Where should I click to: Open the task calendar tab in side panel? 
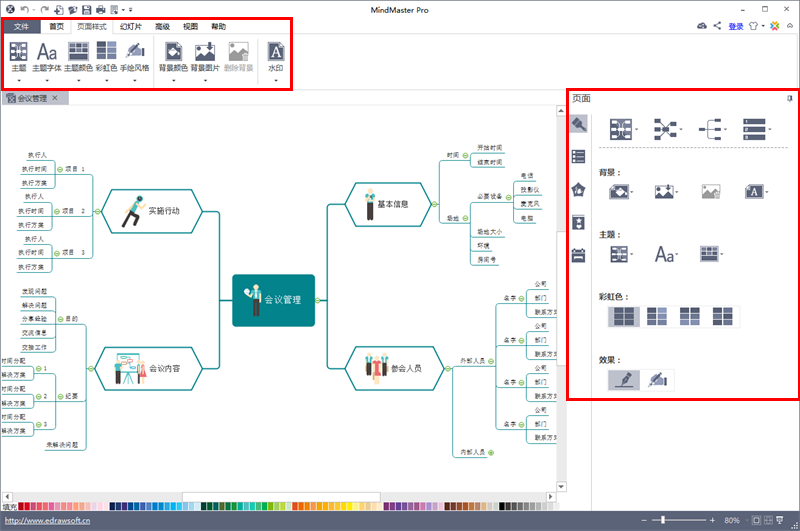point(579,255)
